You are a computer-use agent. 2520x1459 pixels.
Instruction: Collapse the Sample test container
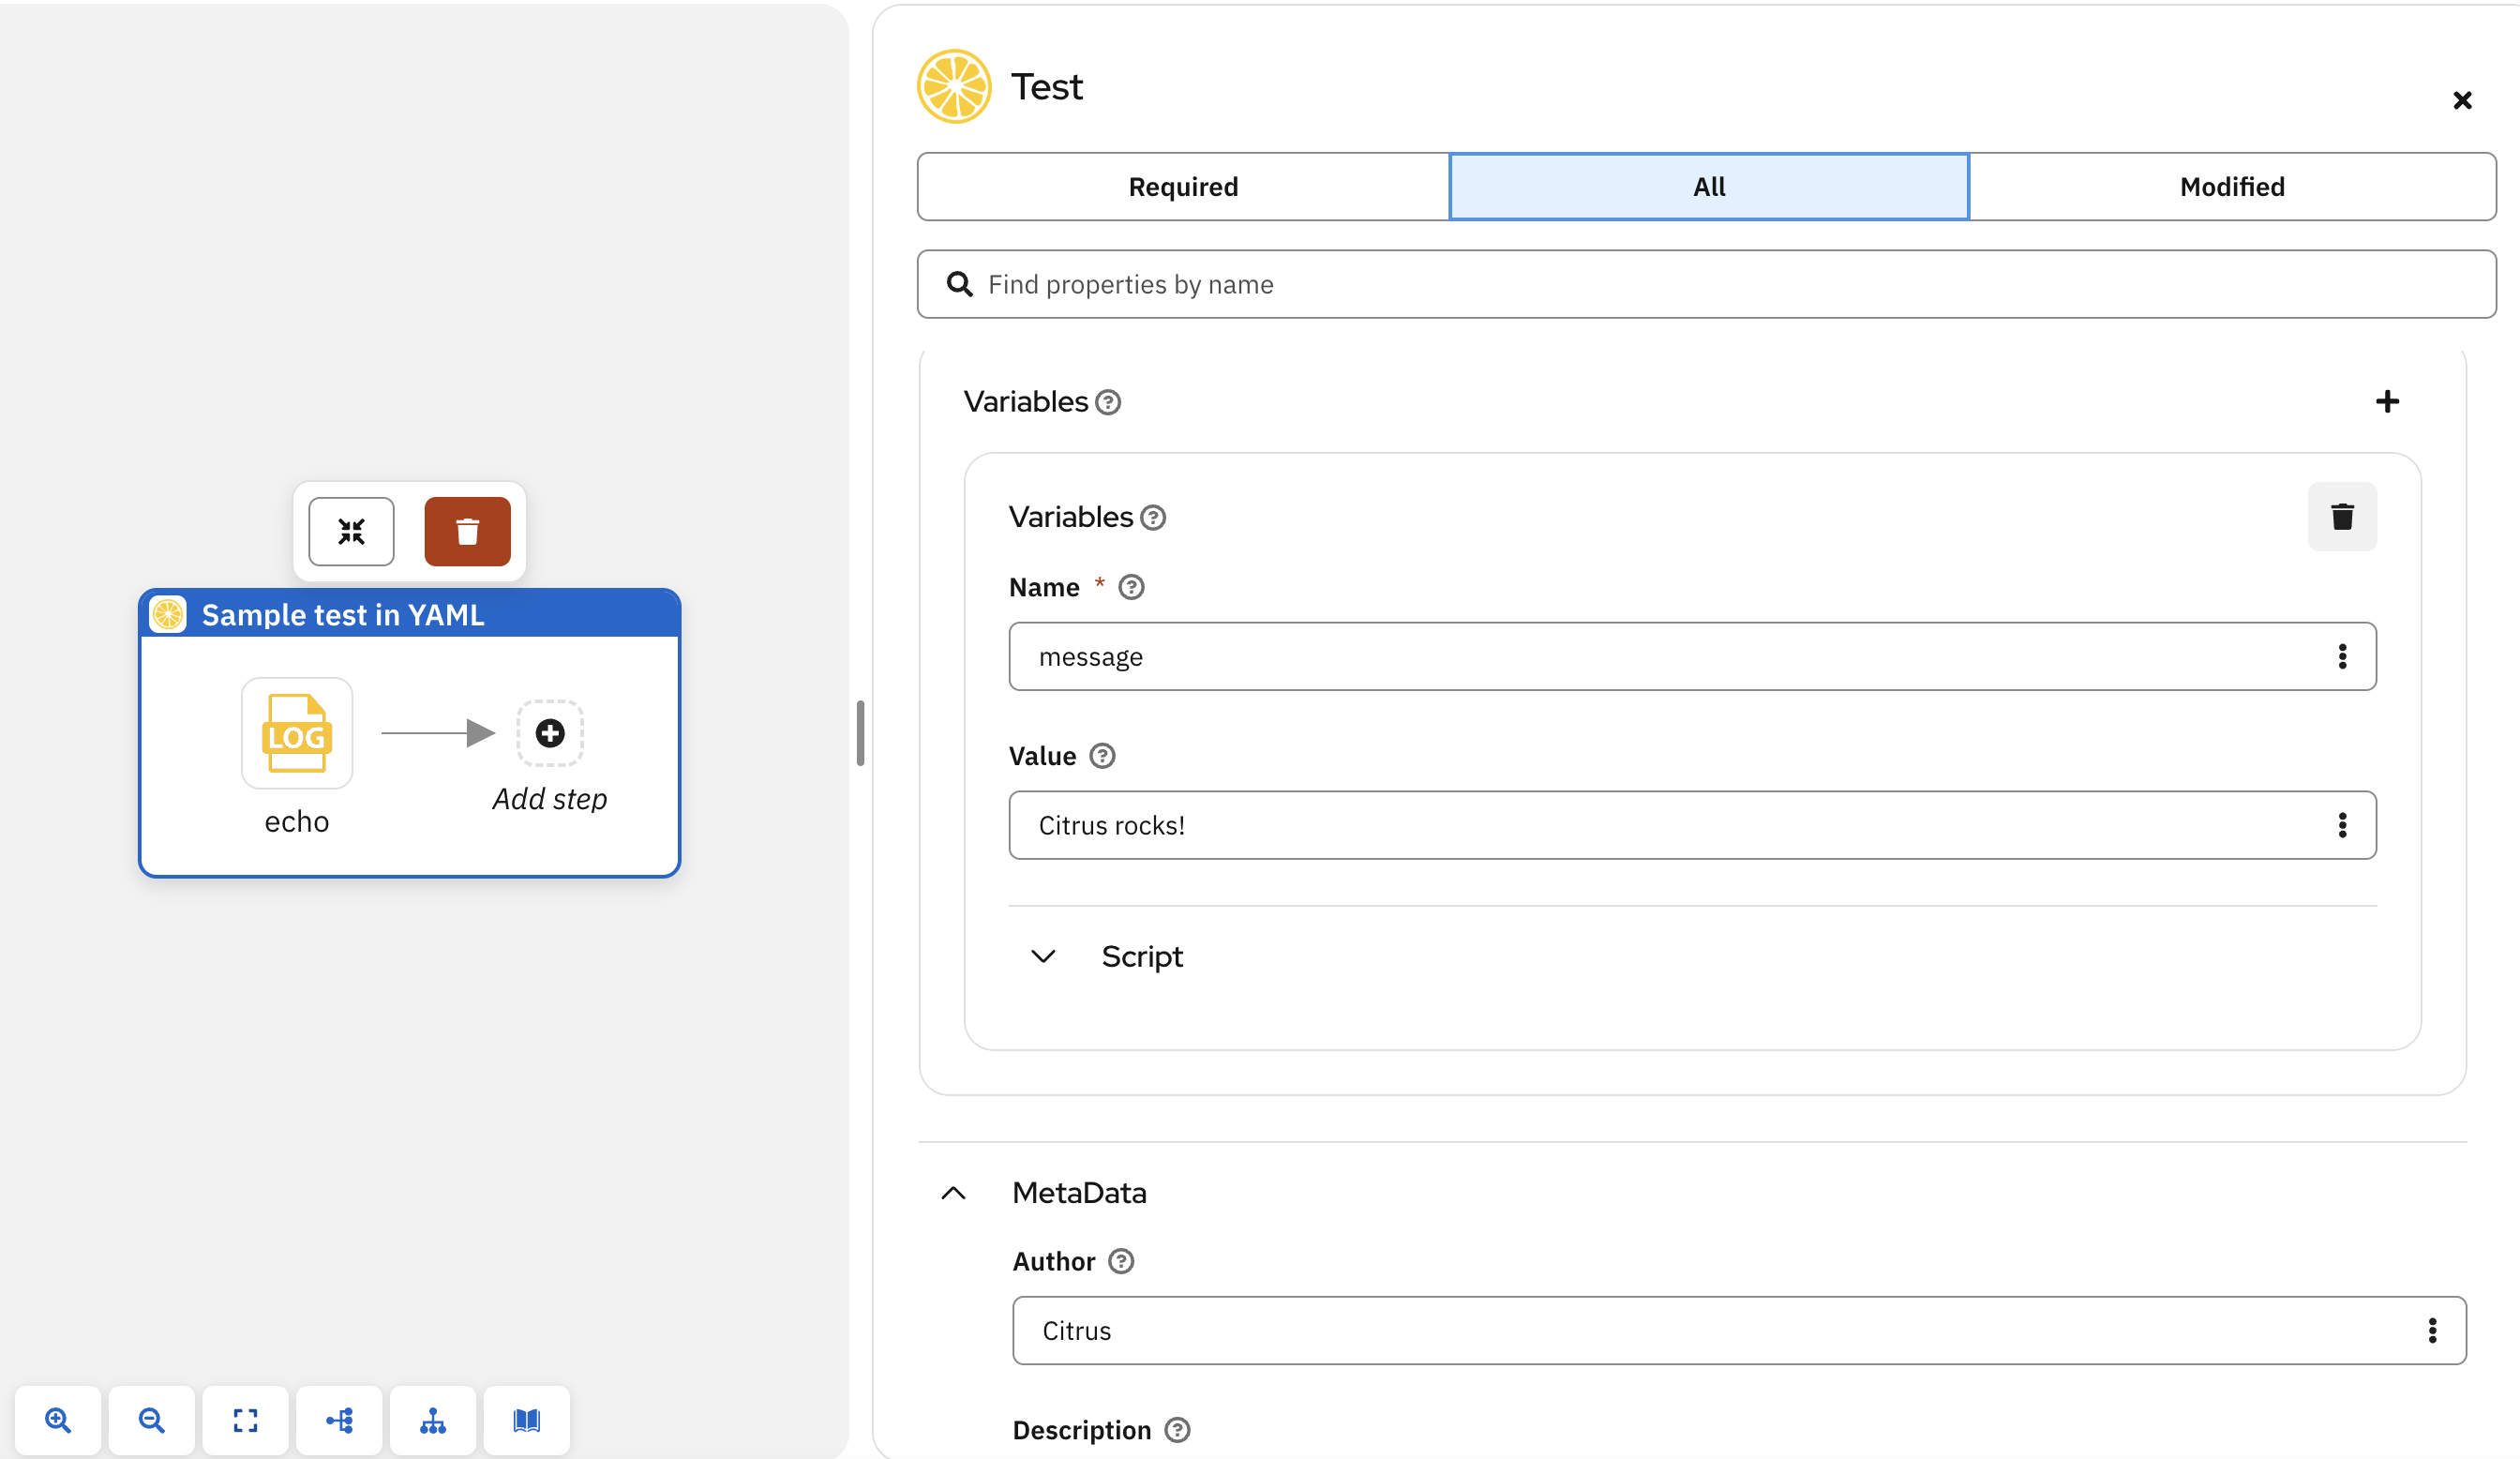coord(351,531)
